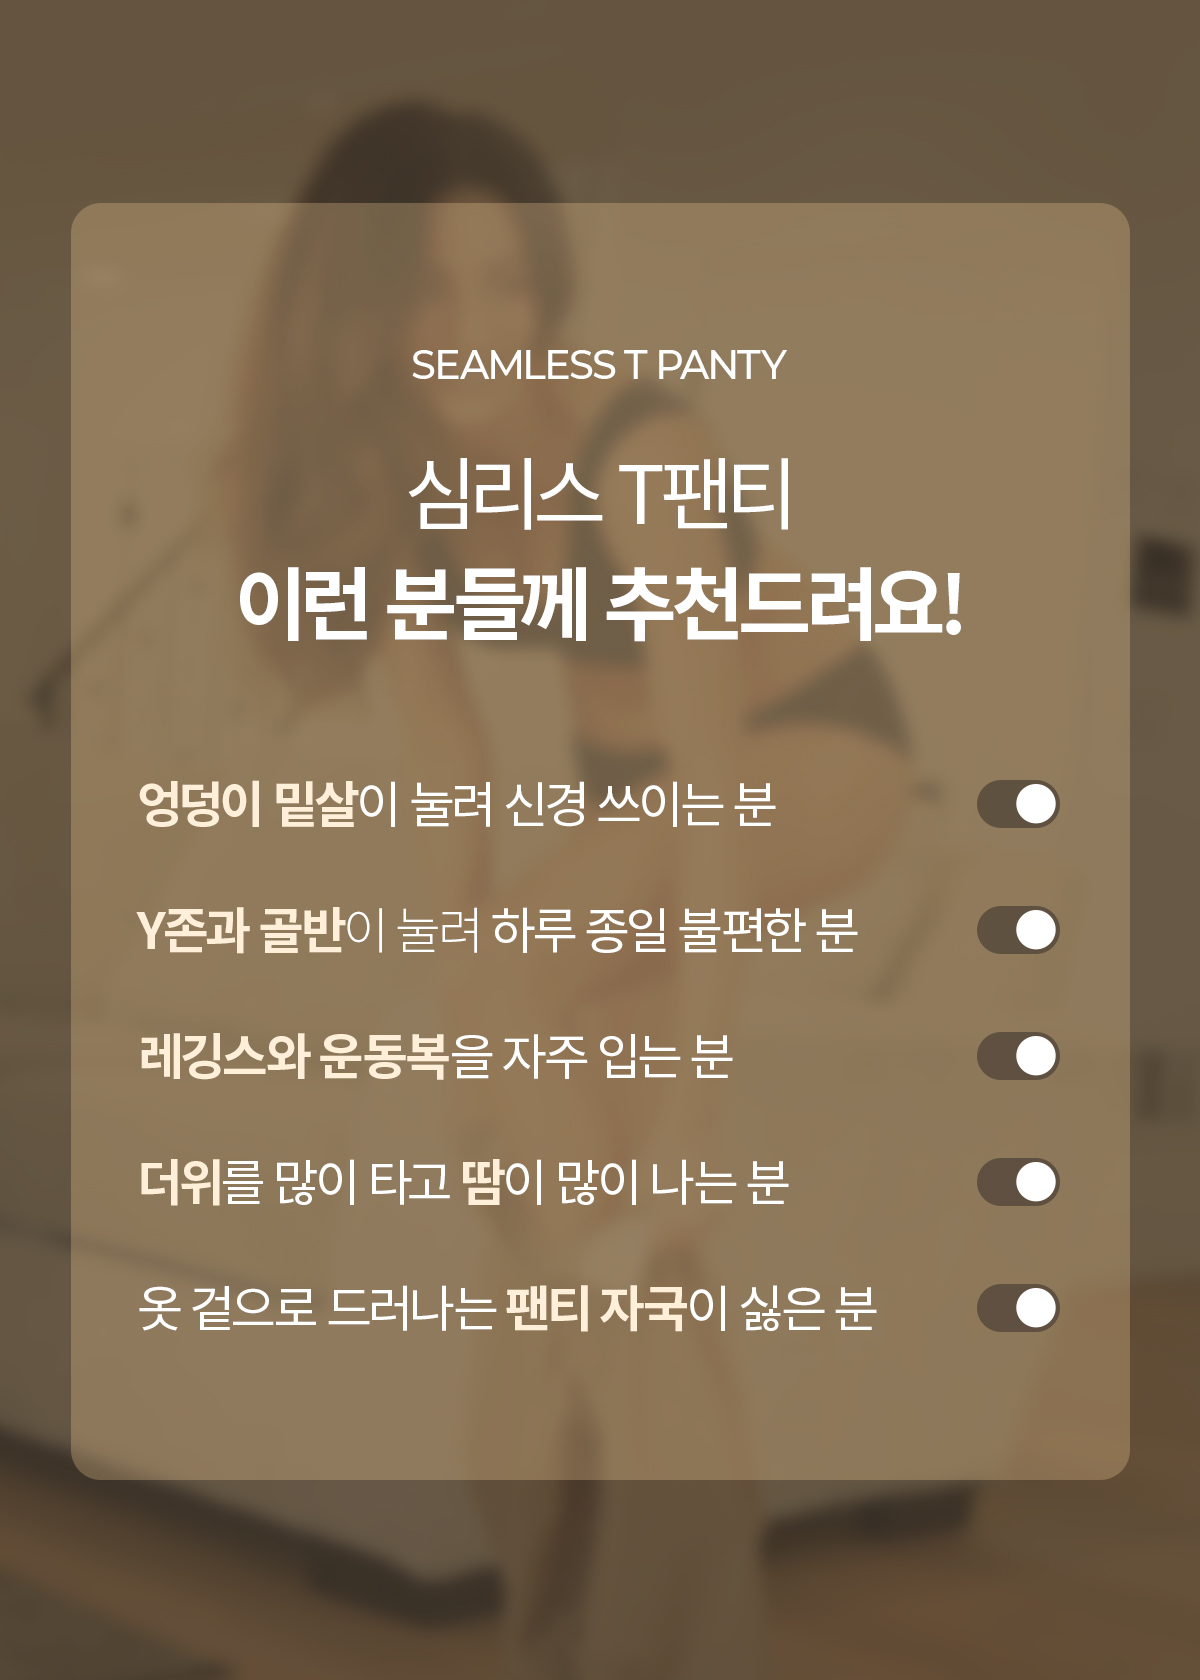Disable the 더위를 많이 타고 switch
This screenshot has height=1680, width=1200.
(x=1017, y=1182)
